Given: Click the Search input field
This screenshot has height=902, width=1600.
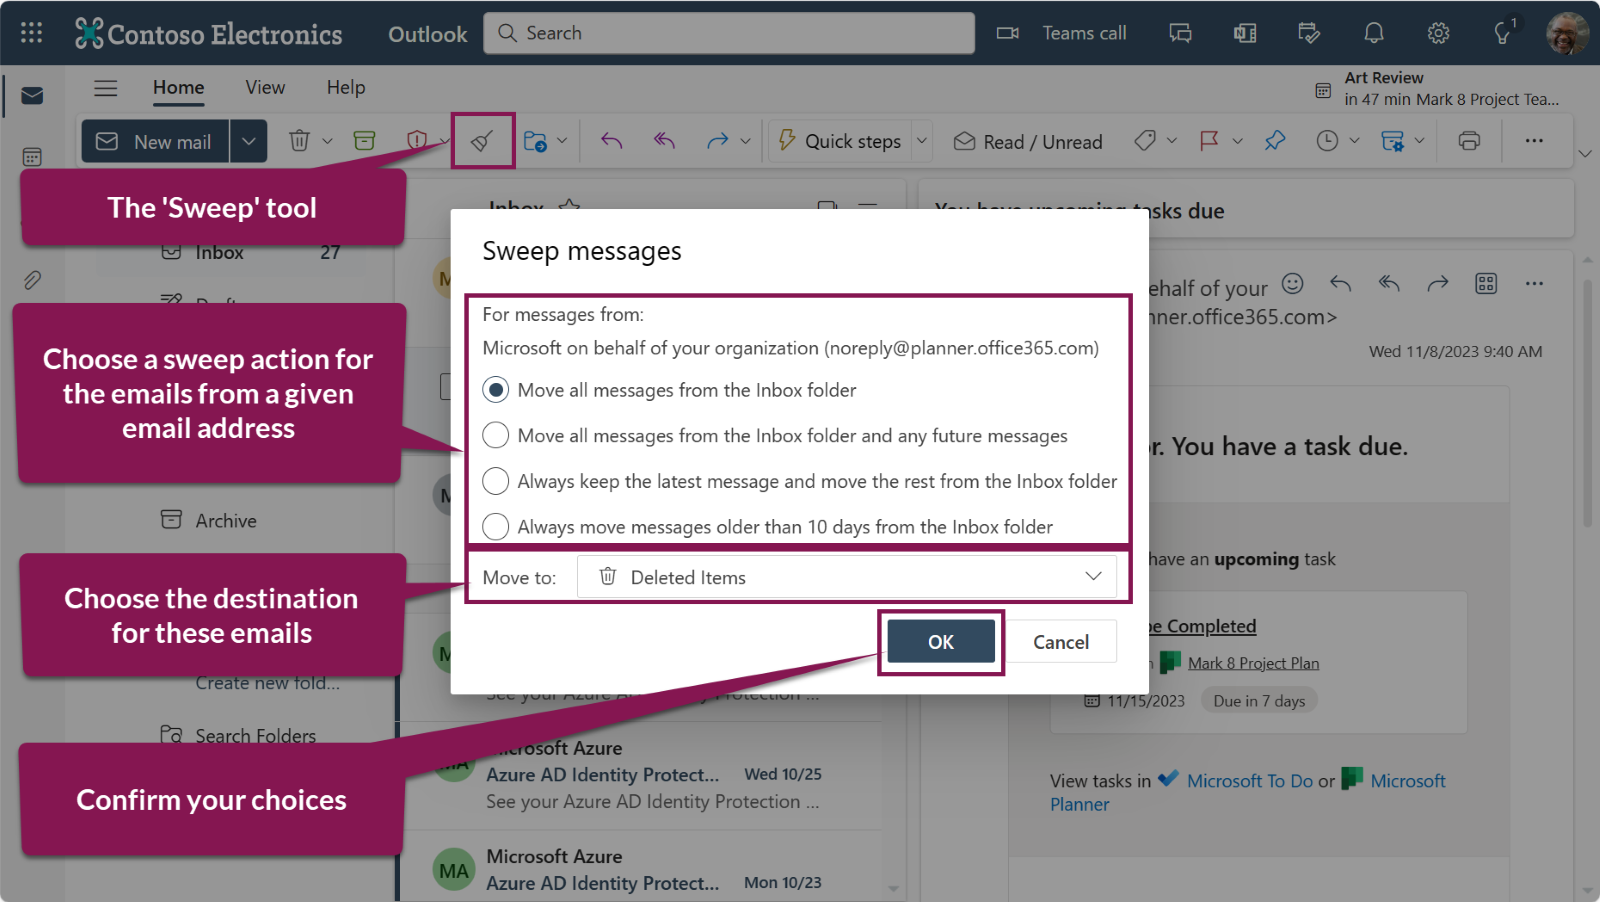Looking at the screenshot, I should [729, 33].
